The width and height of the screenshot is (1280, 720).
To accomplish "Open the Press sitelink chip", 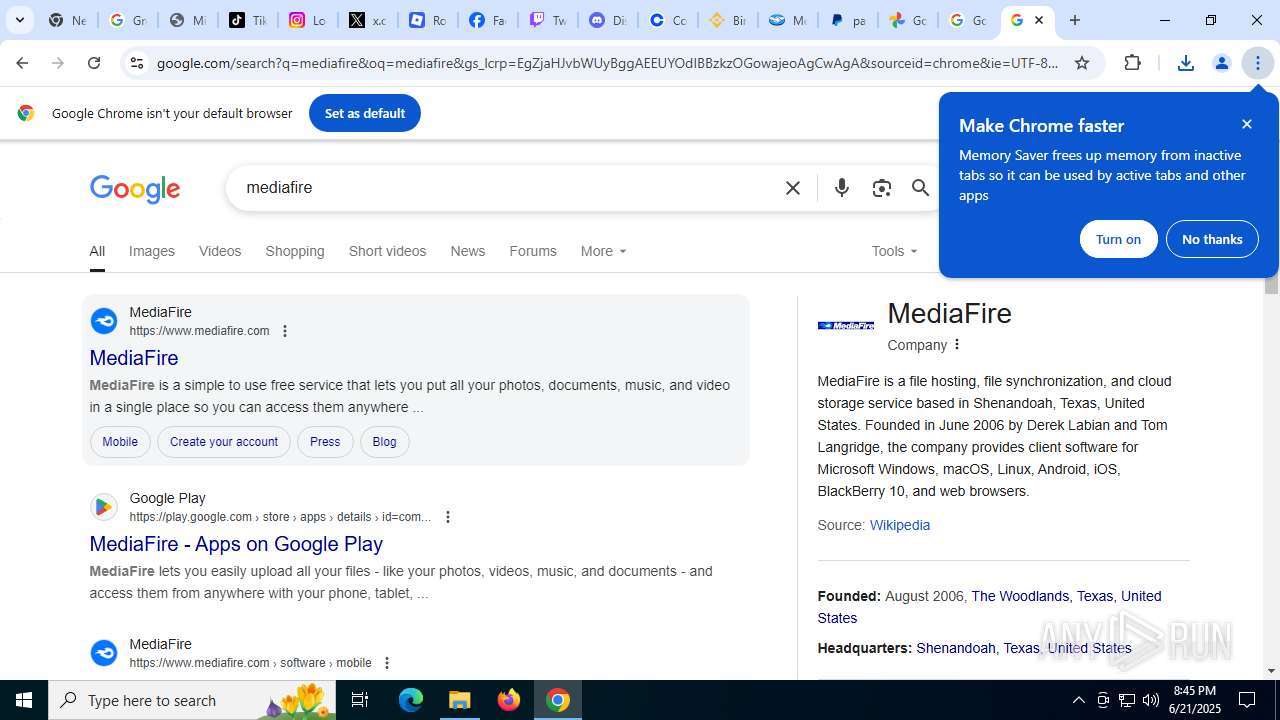I will (x=325, y=442).
